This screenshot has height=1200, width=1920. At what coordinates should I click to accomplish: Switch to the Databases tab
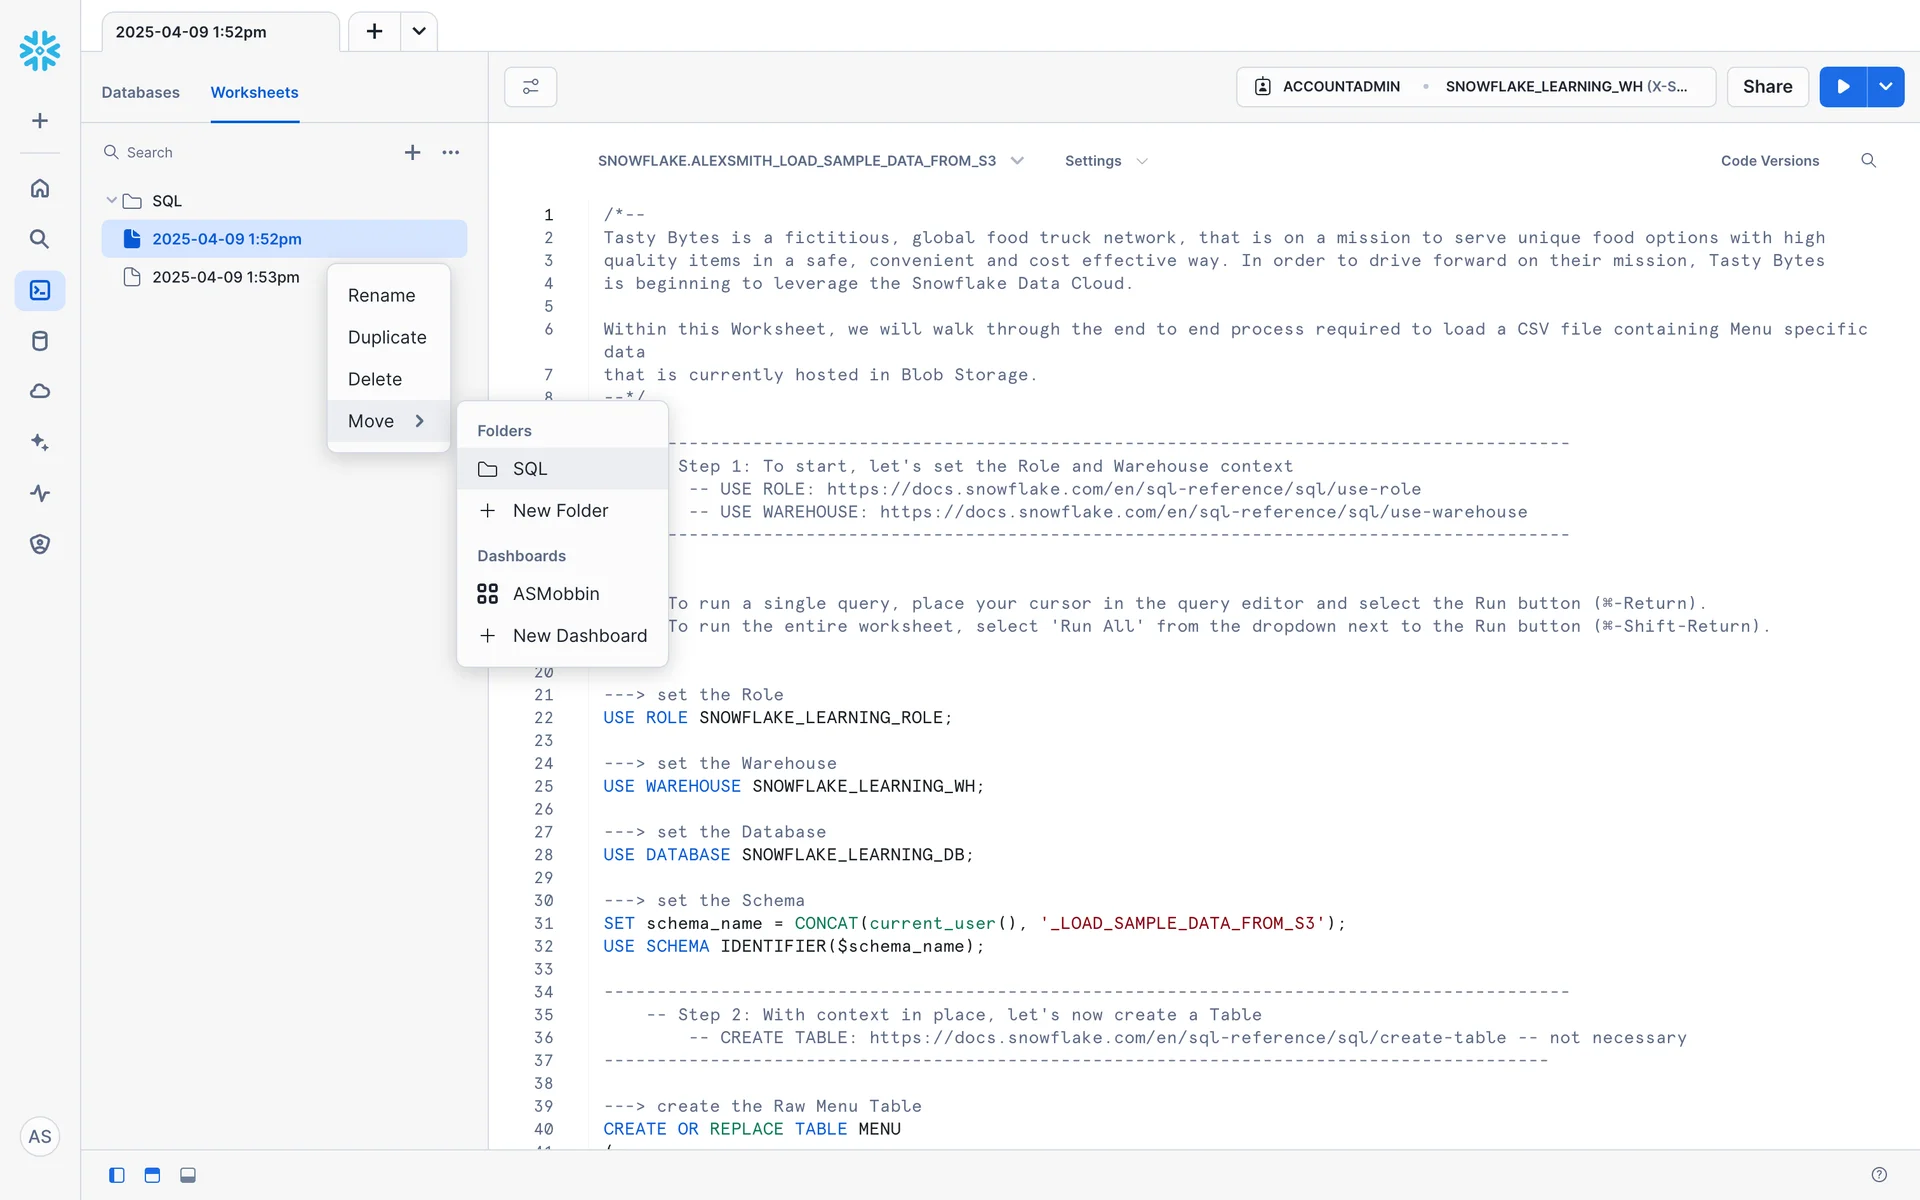click(x=140, y=92)
